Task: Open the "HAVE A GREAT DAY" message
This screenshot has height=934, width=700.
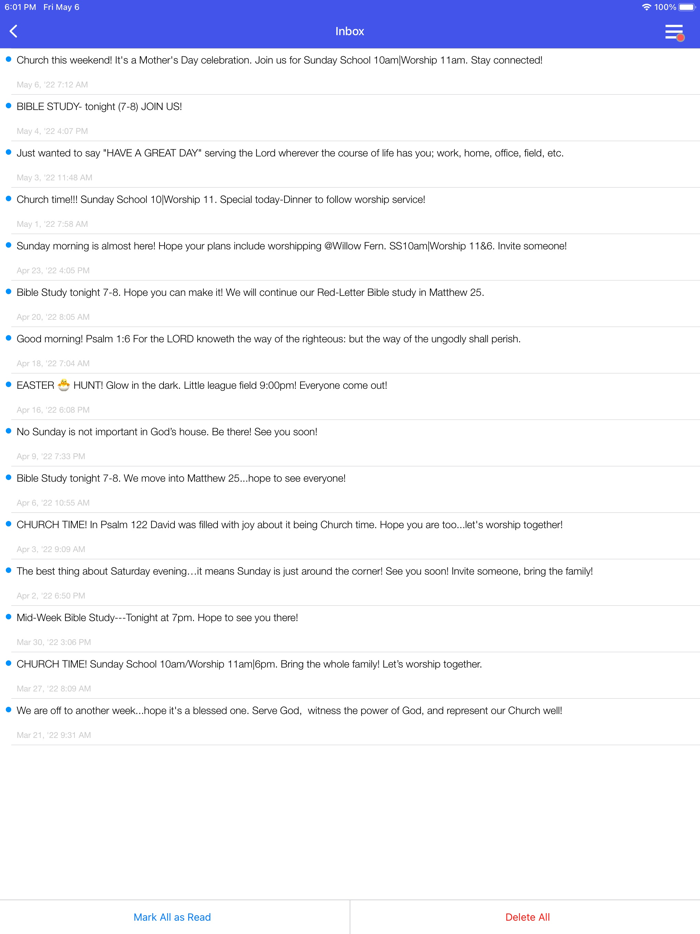Action: tap(290, 154)
